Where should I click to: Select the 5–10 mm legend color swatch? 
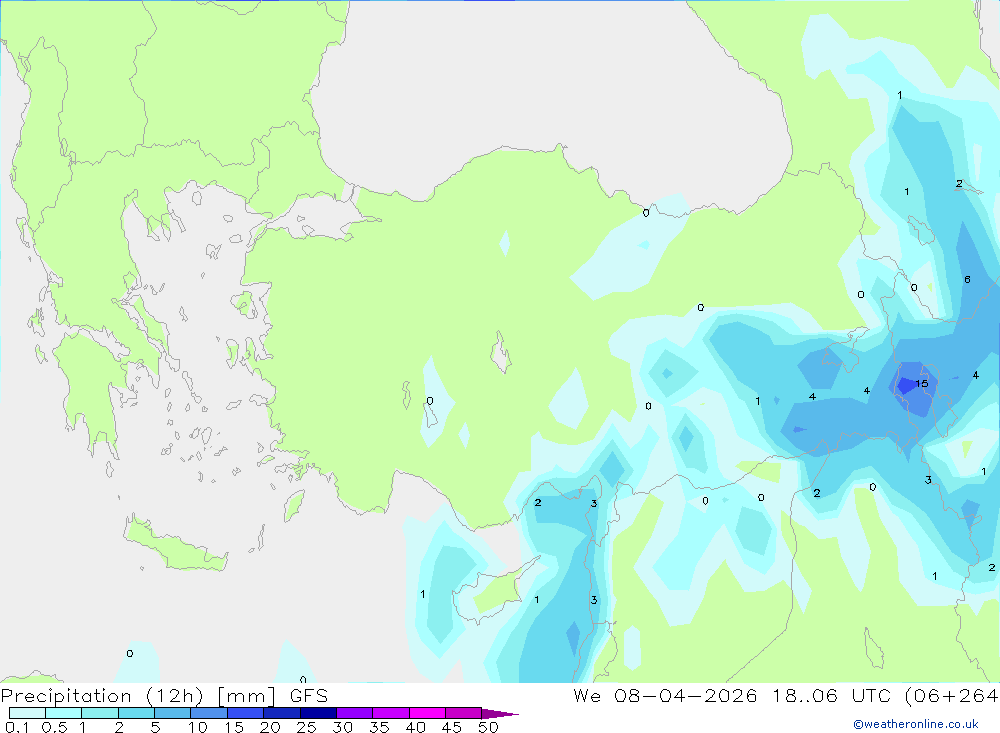click(172, 713)
